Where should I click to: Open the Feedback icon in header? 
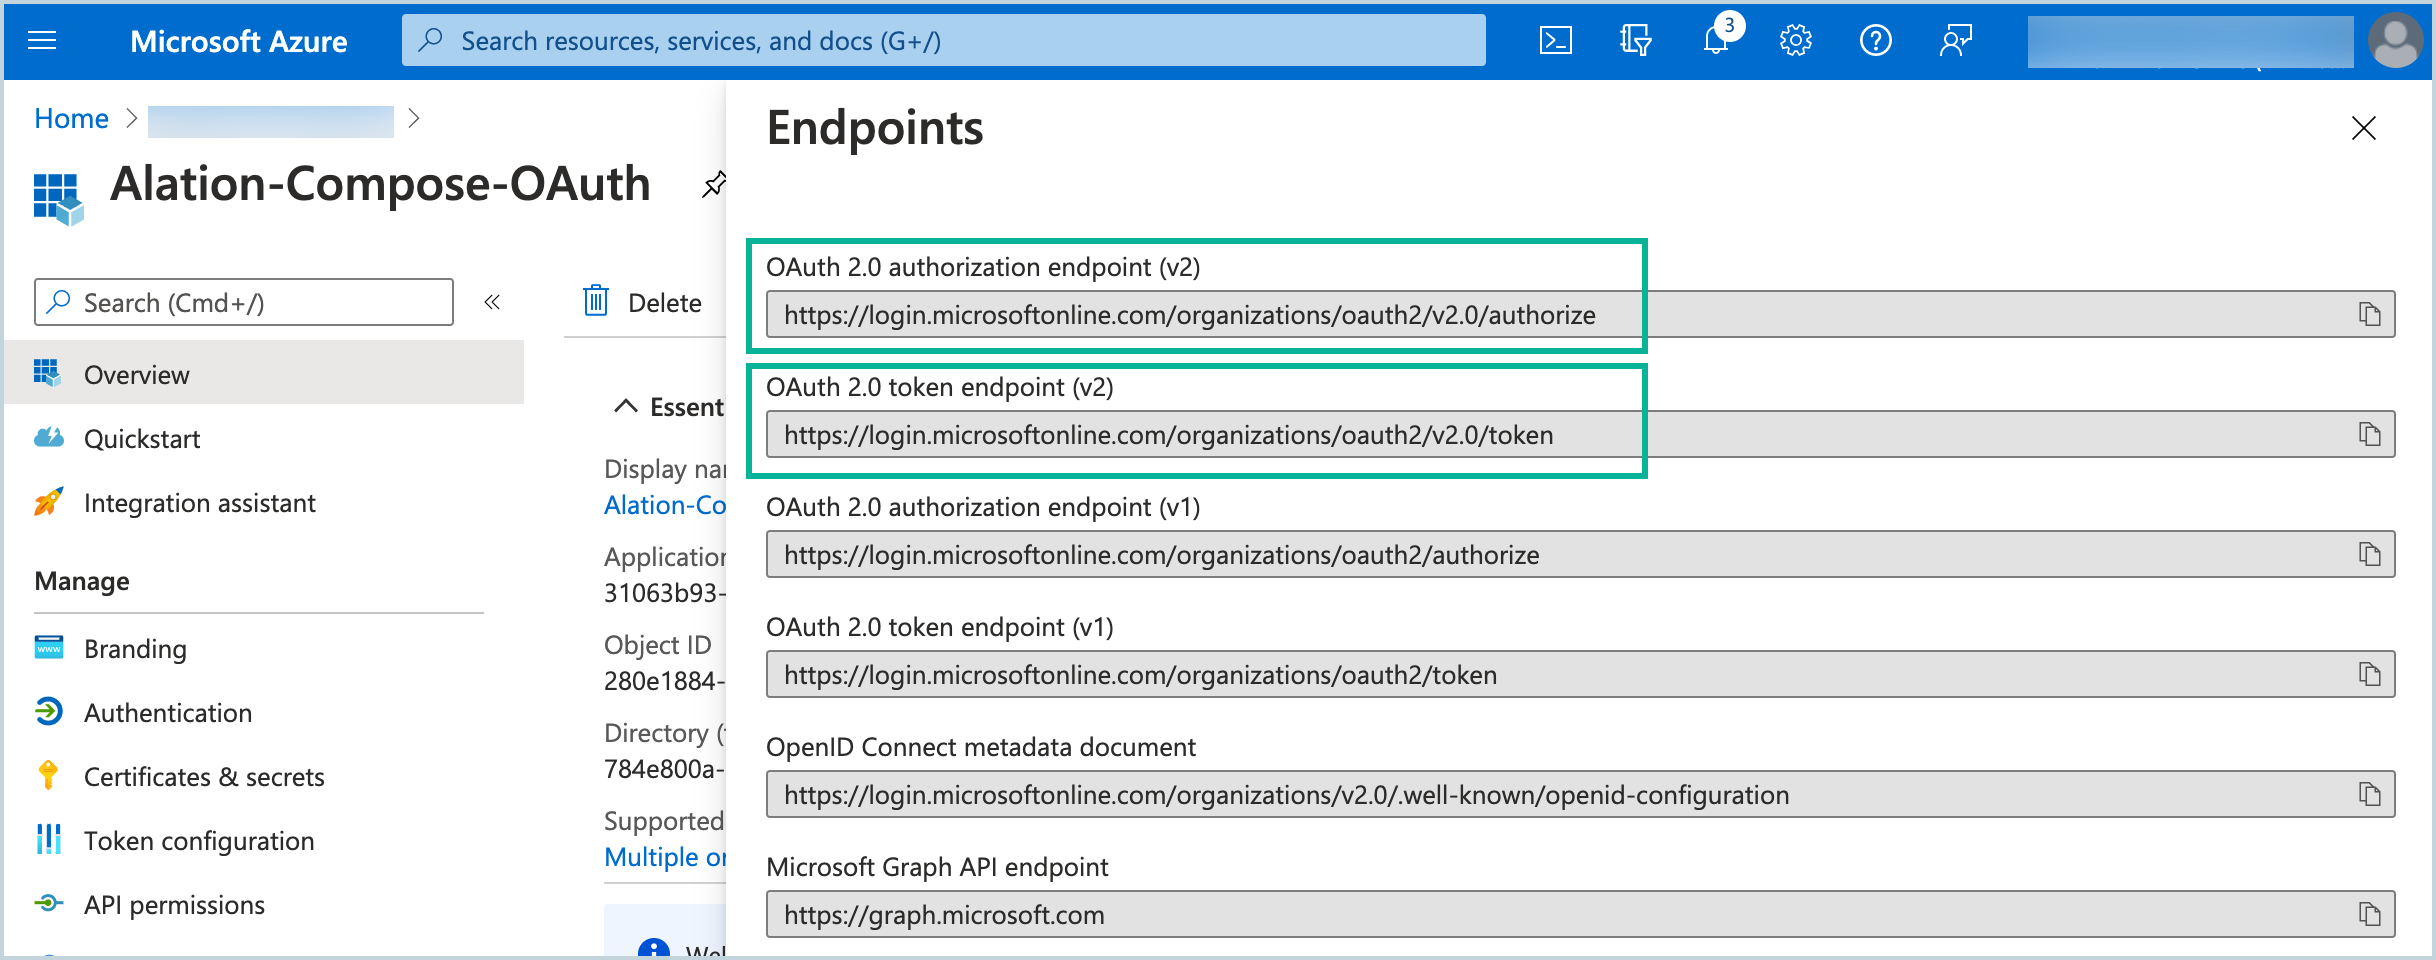tap(1955, 40)
